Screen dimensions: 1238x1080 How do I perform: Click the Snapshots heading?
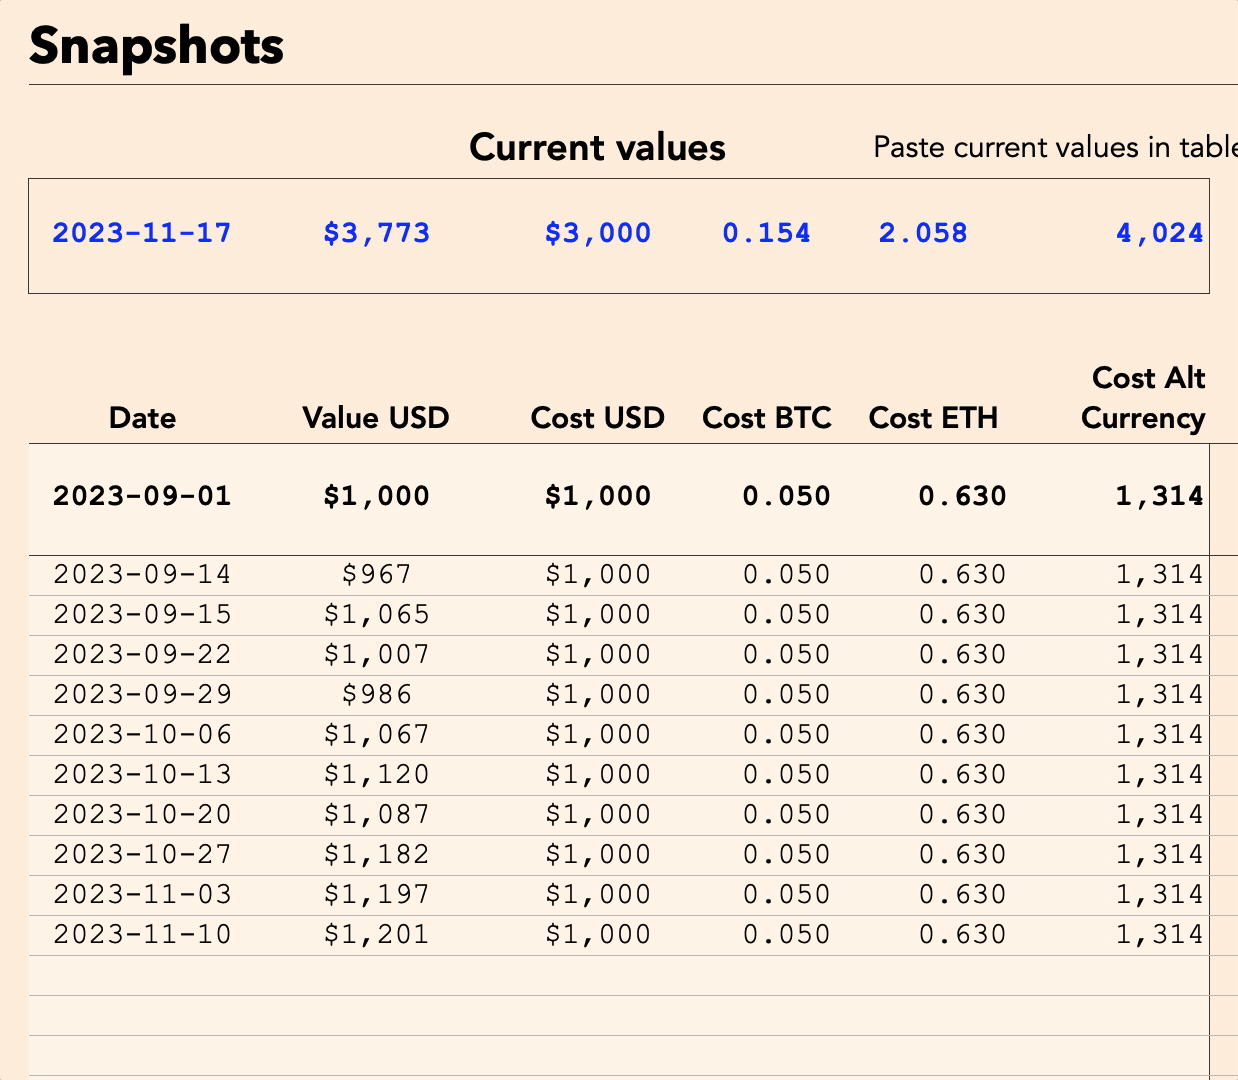[x=157, y=46]
